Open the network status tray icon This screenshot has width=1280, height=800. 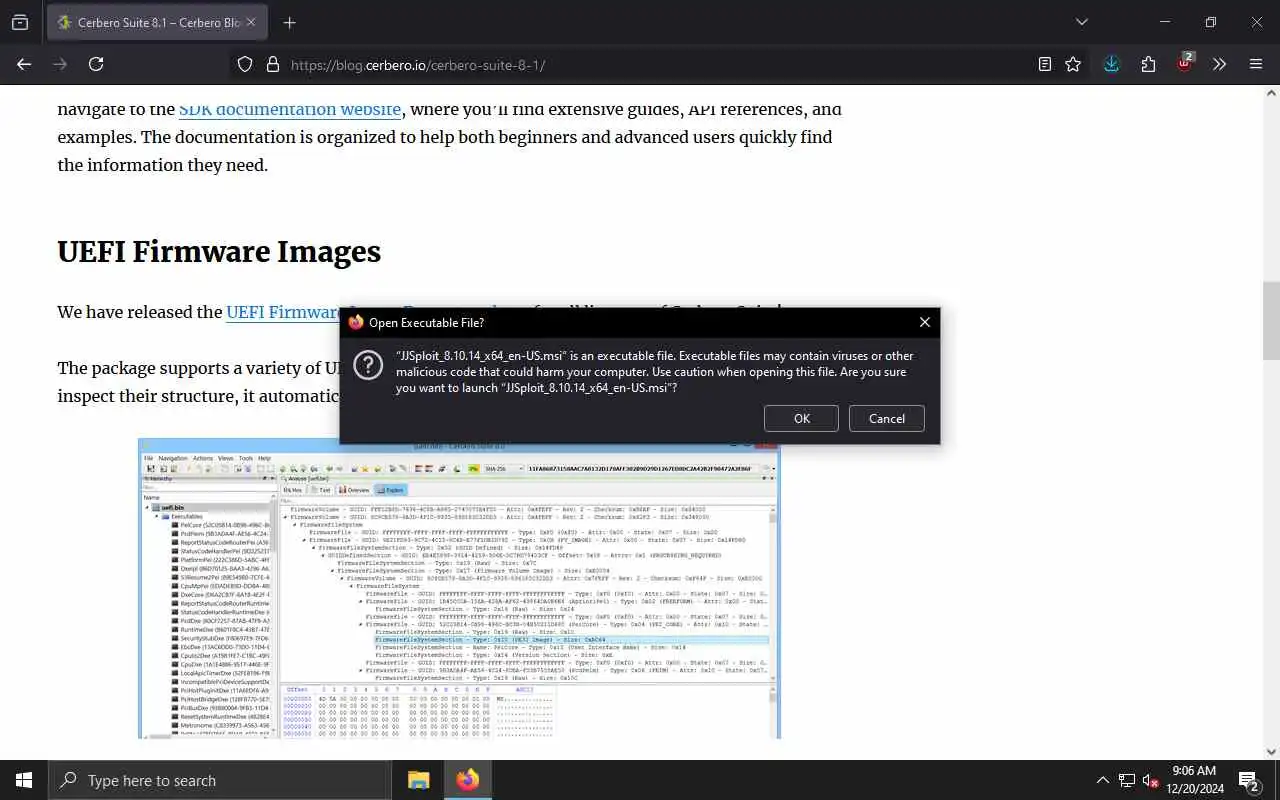tap(1127, 780)
